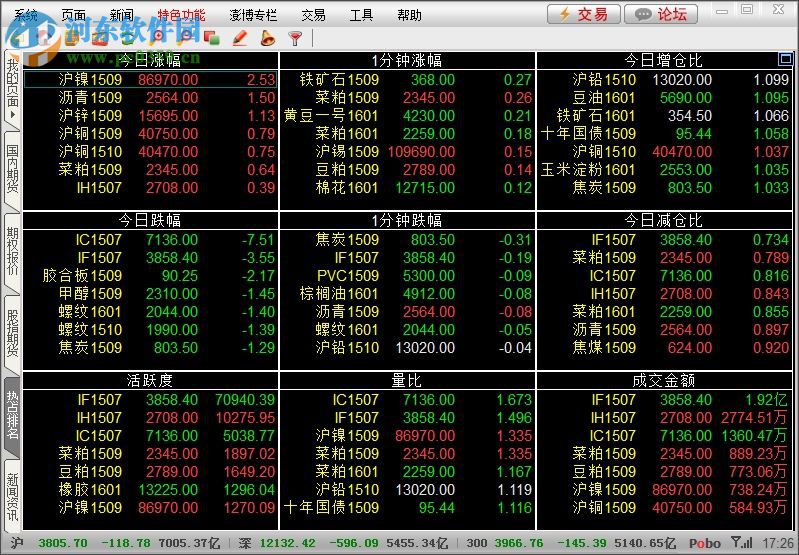Viewport: 799px width, 555px height.
Task: Switch to the 期权报价 side tab
Action: (12, 251)
